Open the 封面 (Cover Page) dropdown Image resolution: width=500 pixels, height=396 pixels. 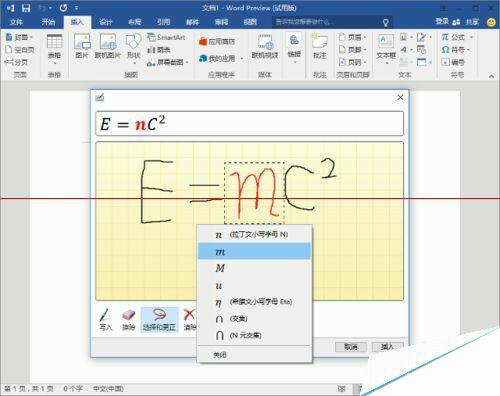click(x=20, y=37)
